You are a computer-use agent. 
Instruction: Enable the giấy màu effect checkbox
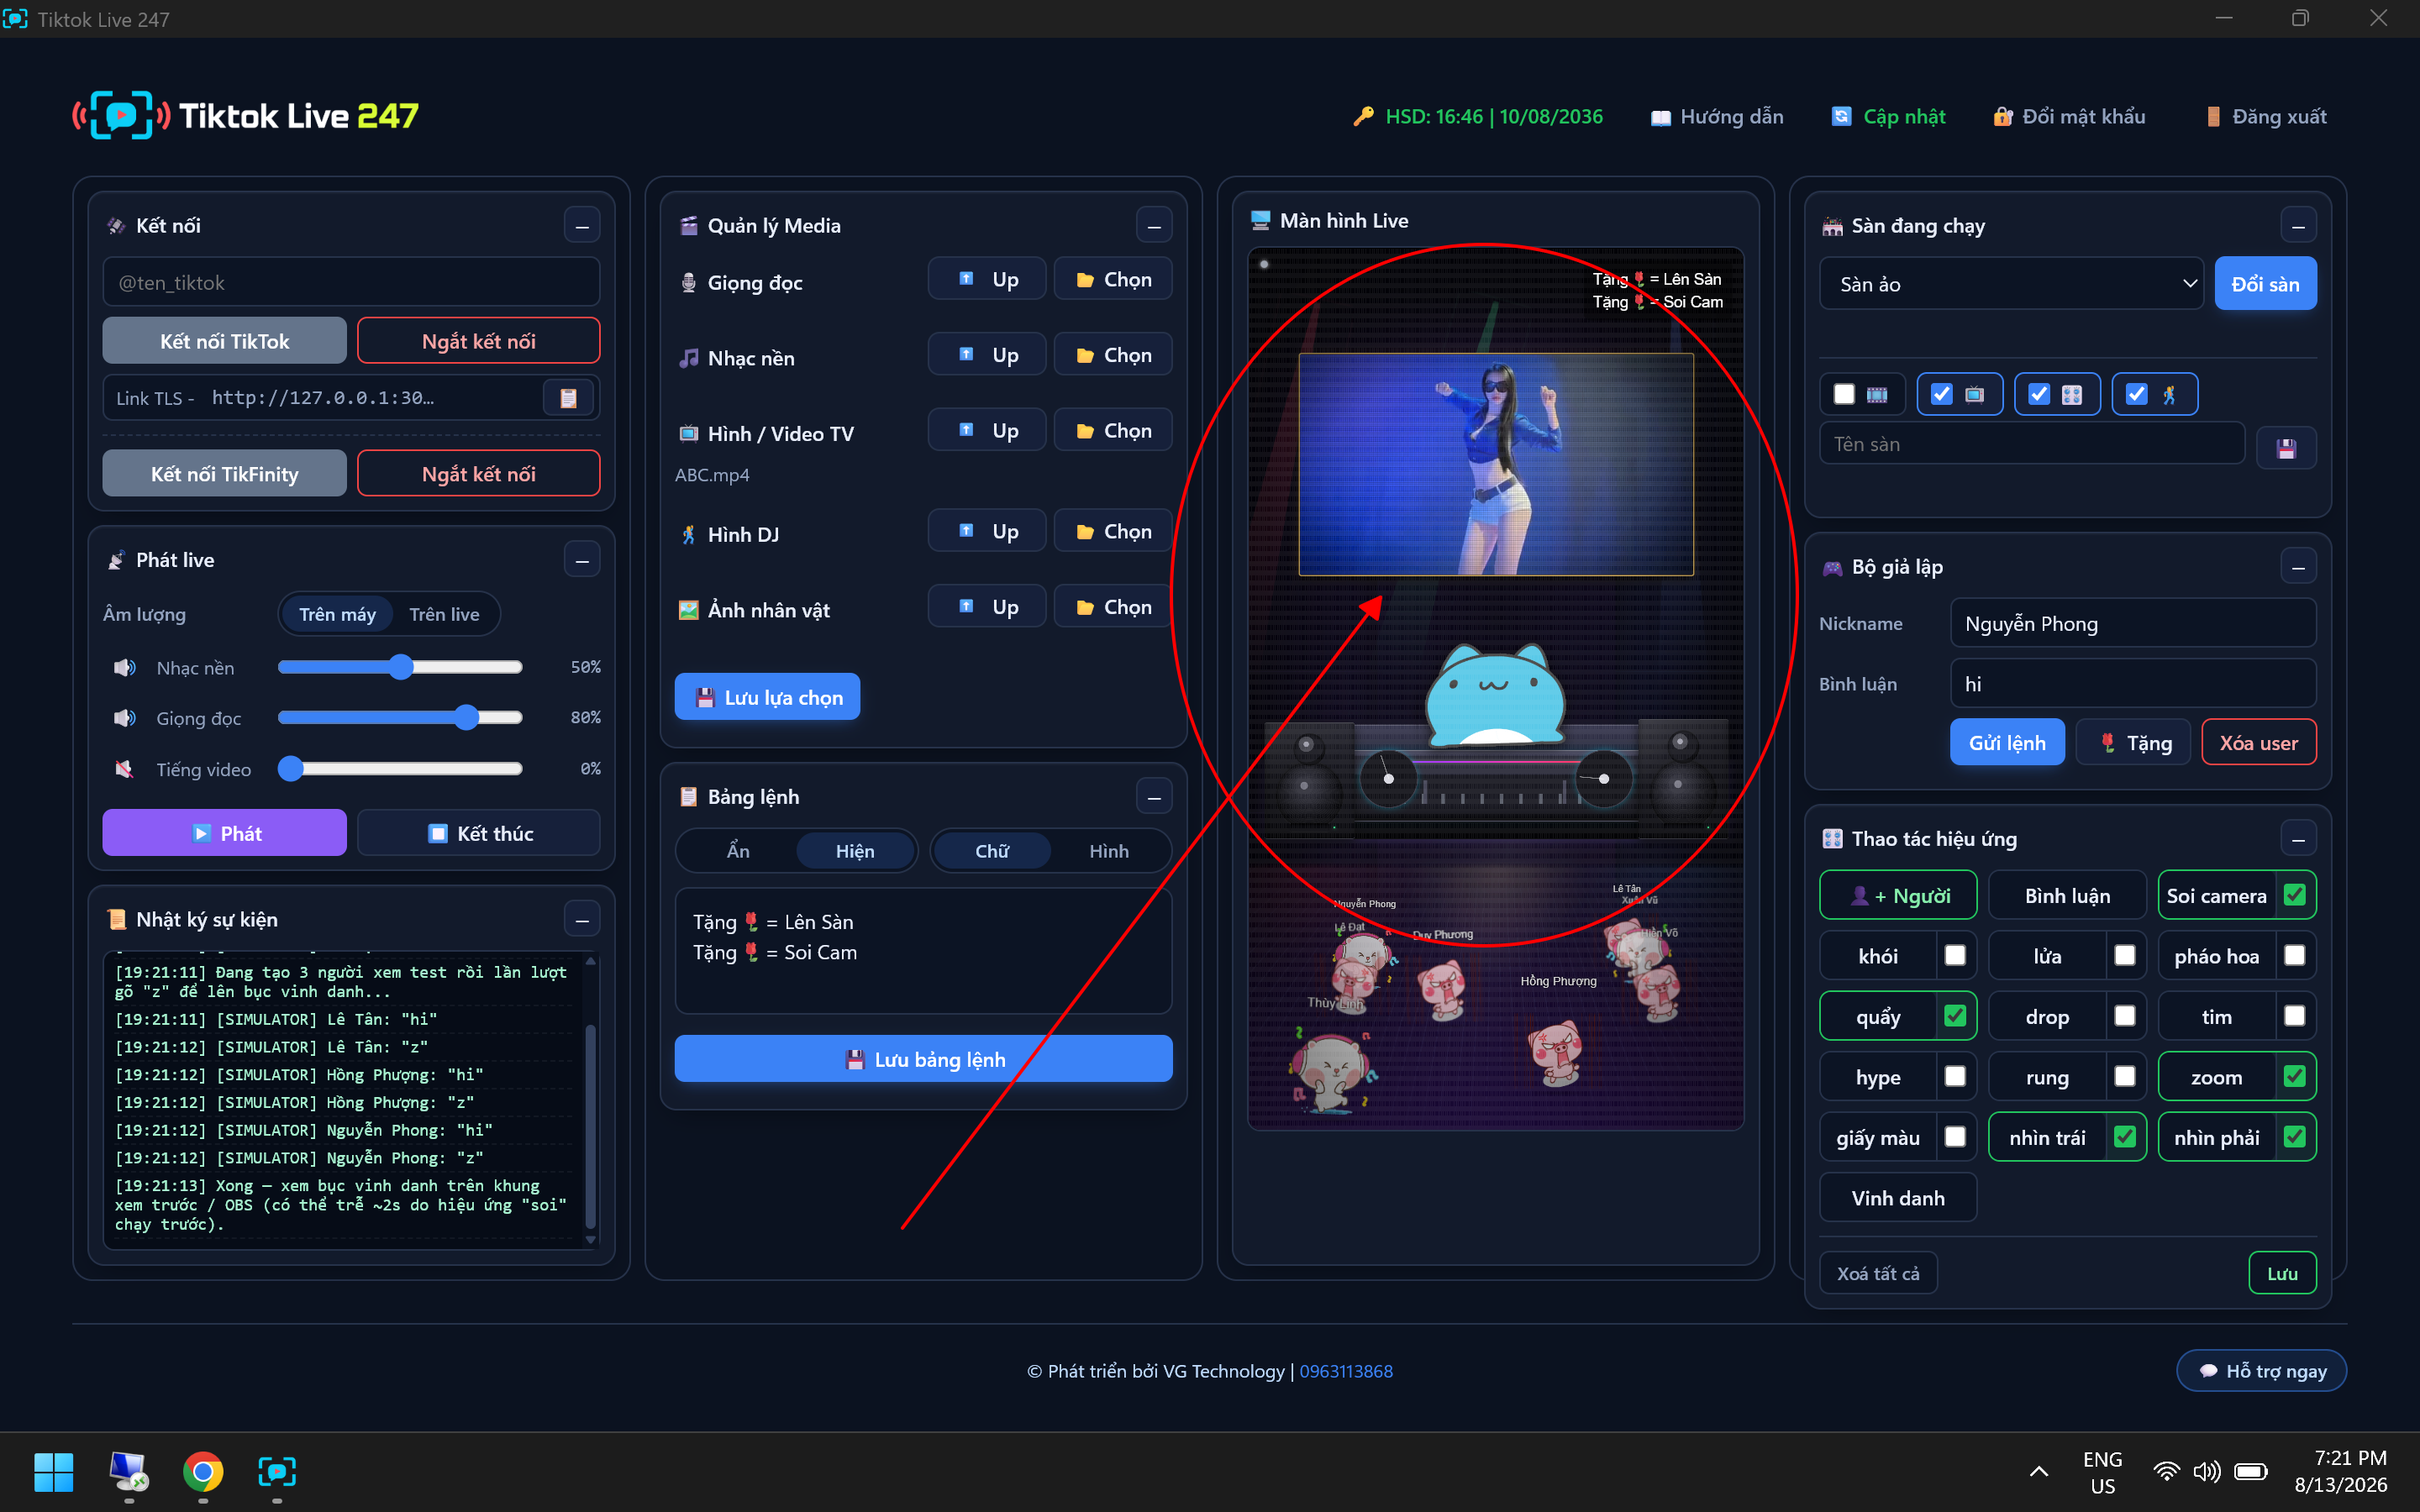coord(1955,1137)
